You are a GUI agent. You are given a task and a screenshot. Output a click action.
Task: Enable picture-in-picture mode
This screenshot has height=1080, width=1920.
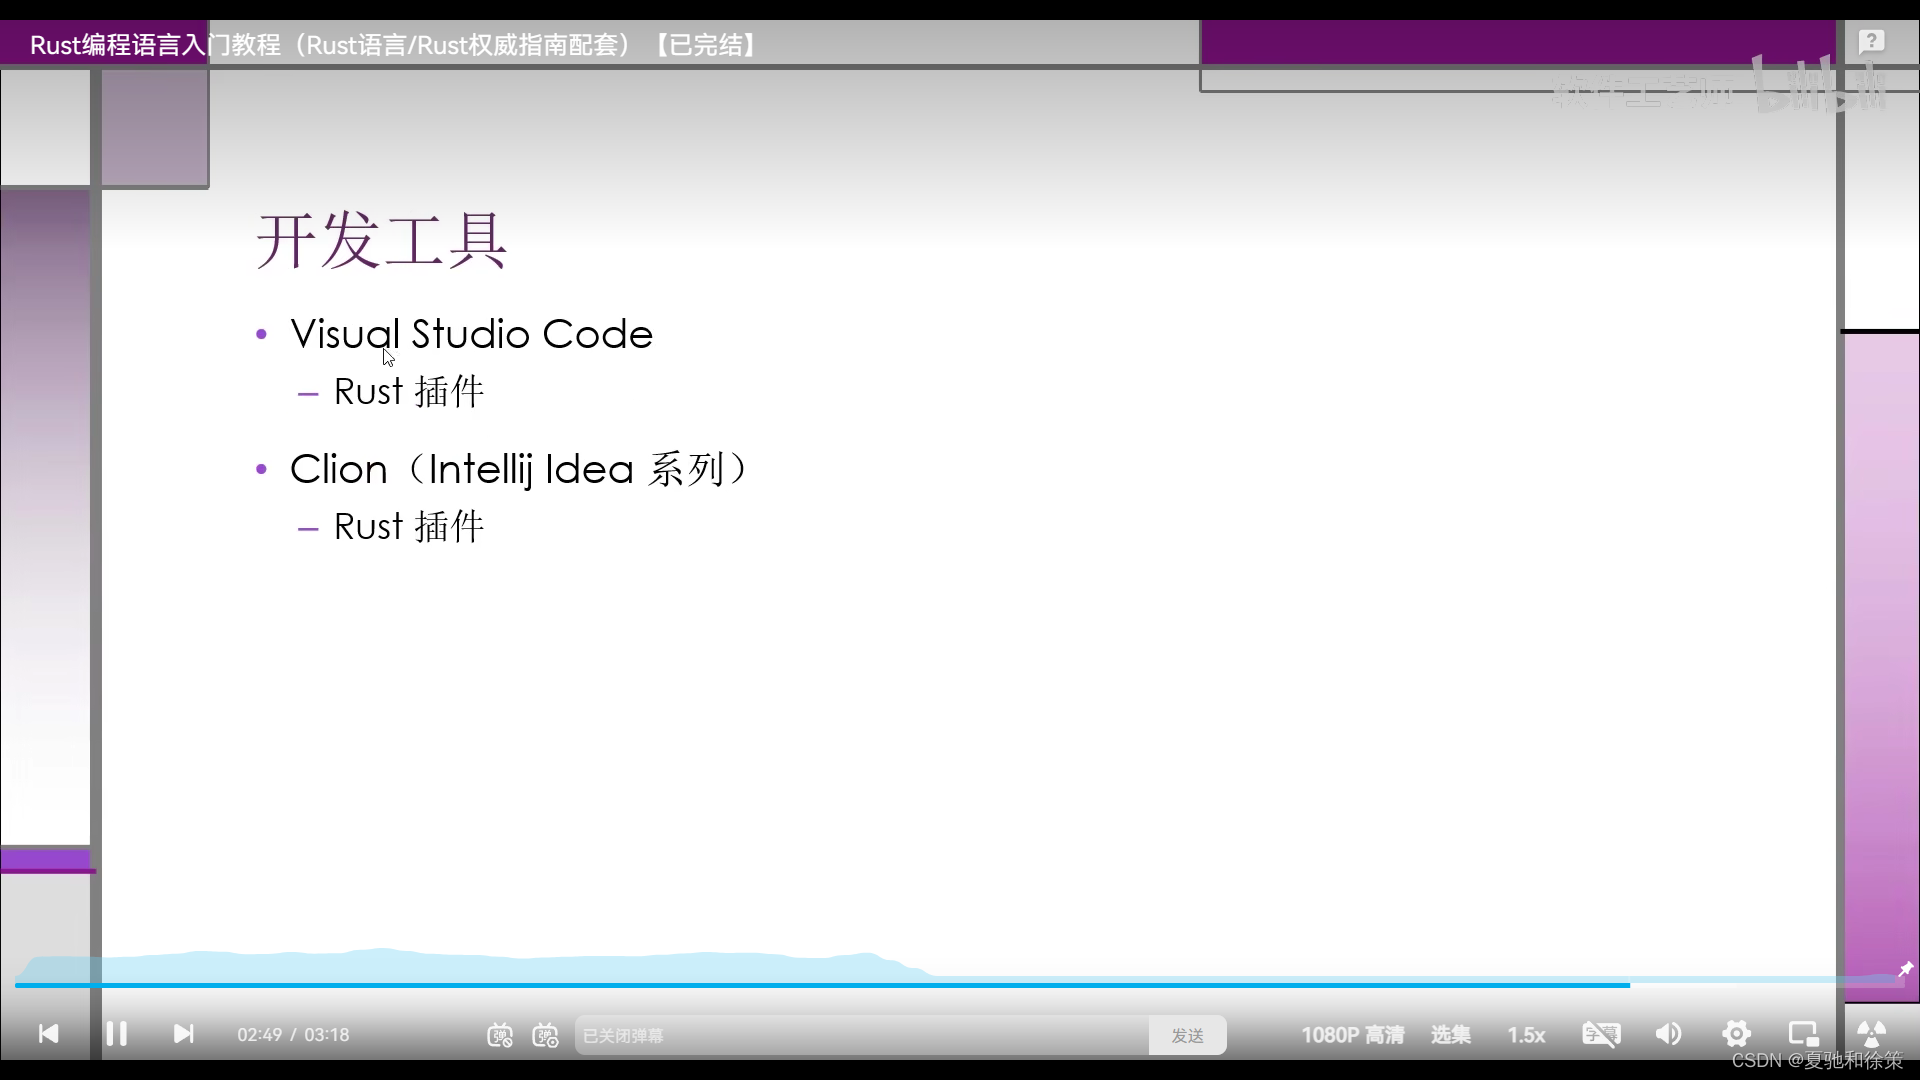tap(1803, 1034)
